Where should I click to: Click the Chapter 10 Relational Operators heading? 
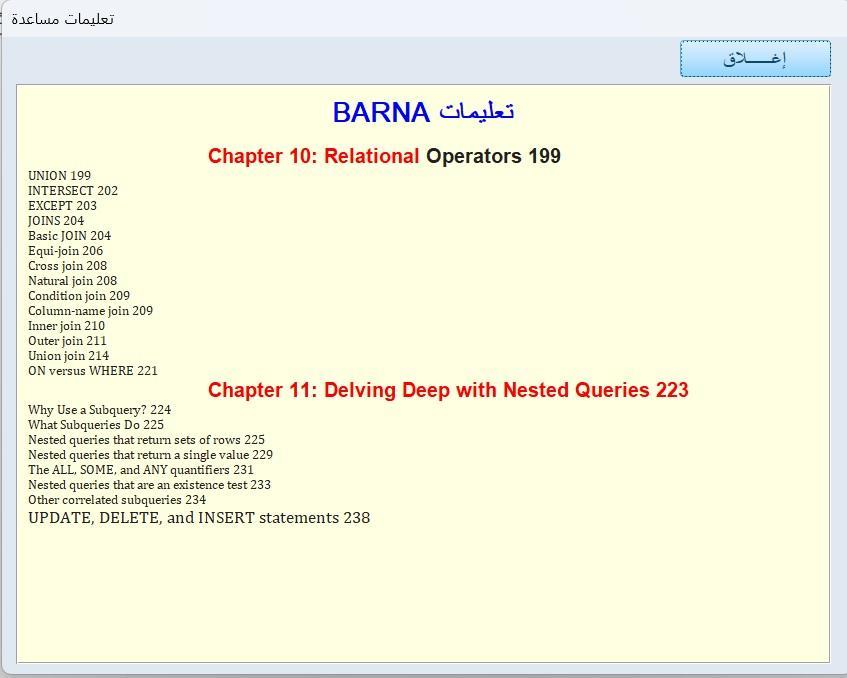pyautogui.click(x=384, y=156)
